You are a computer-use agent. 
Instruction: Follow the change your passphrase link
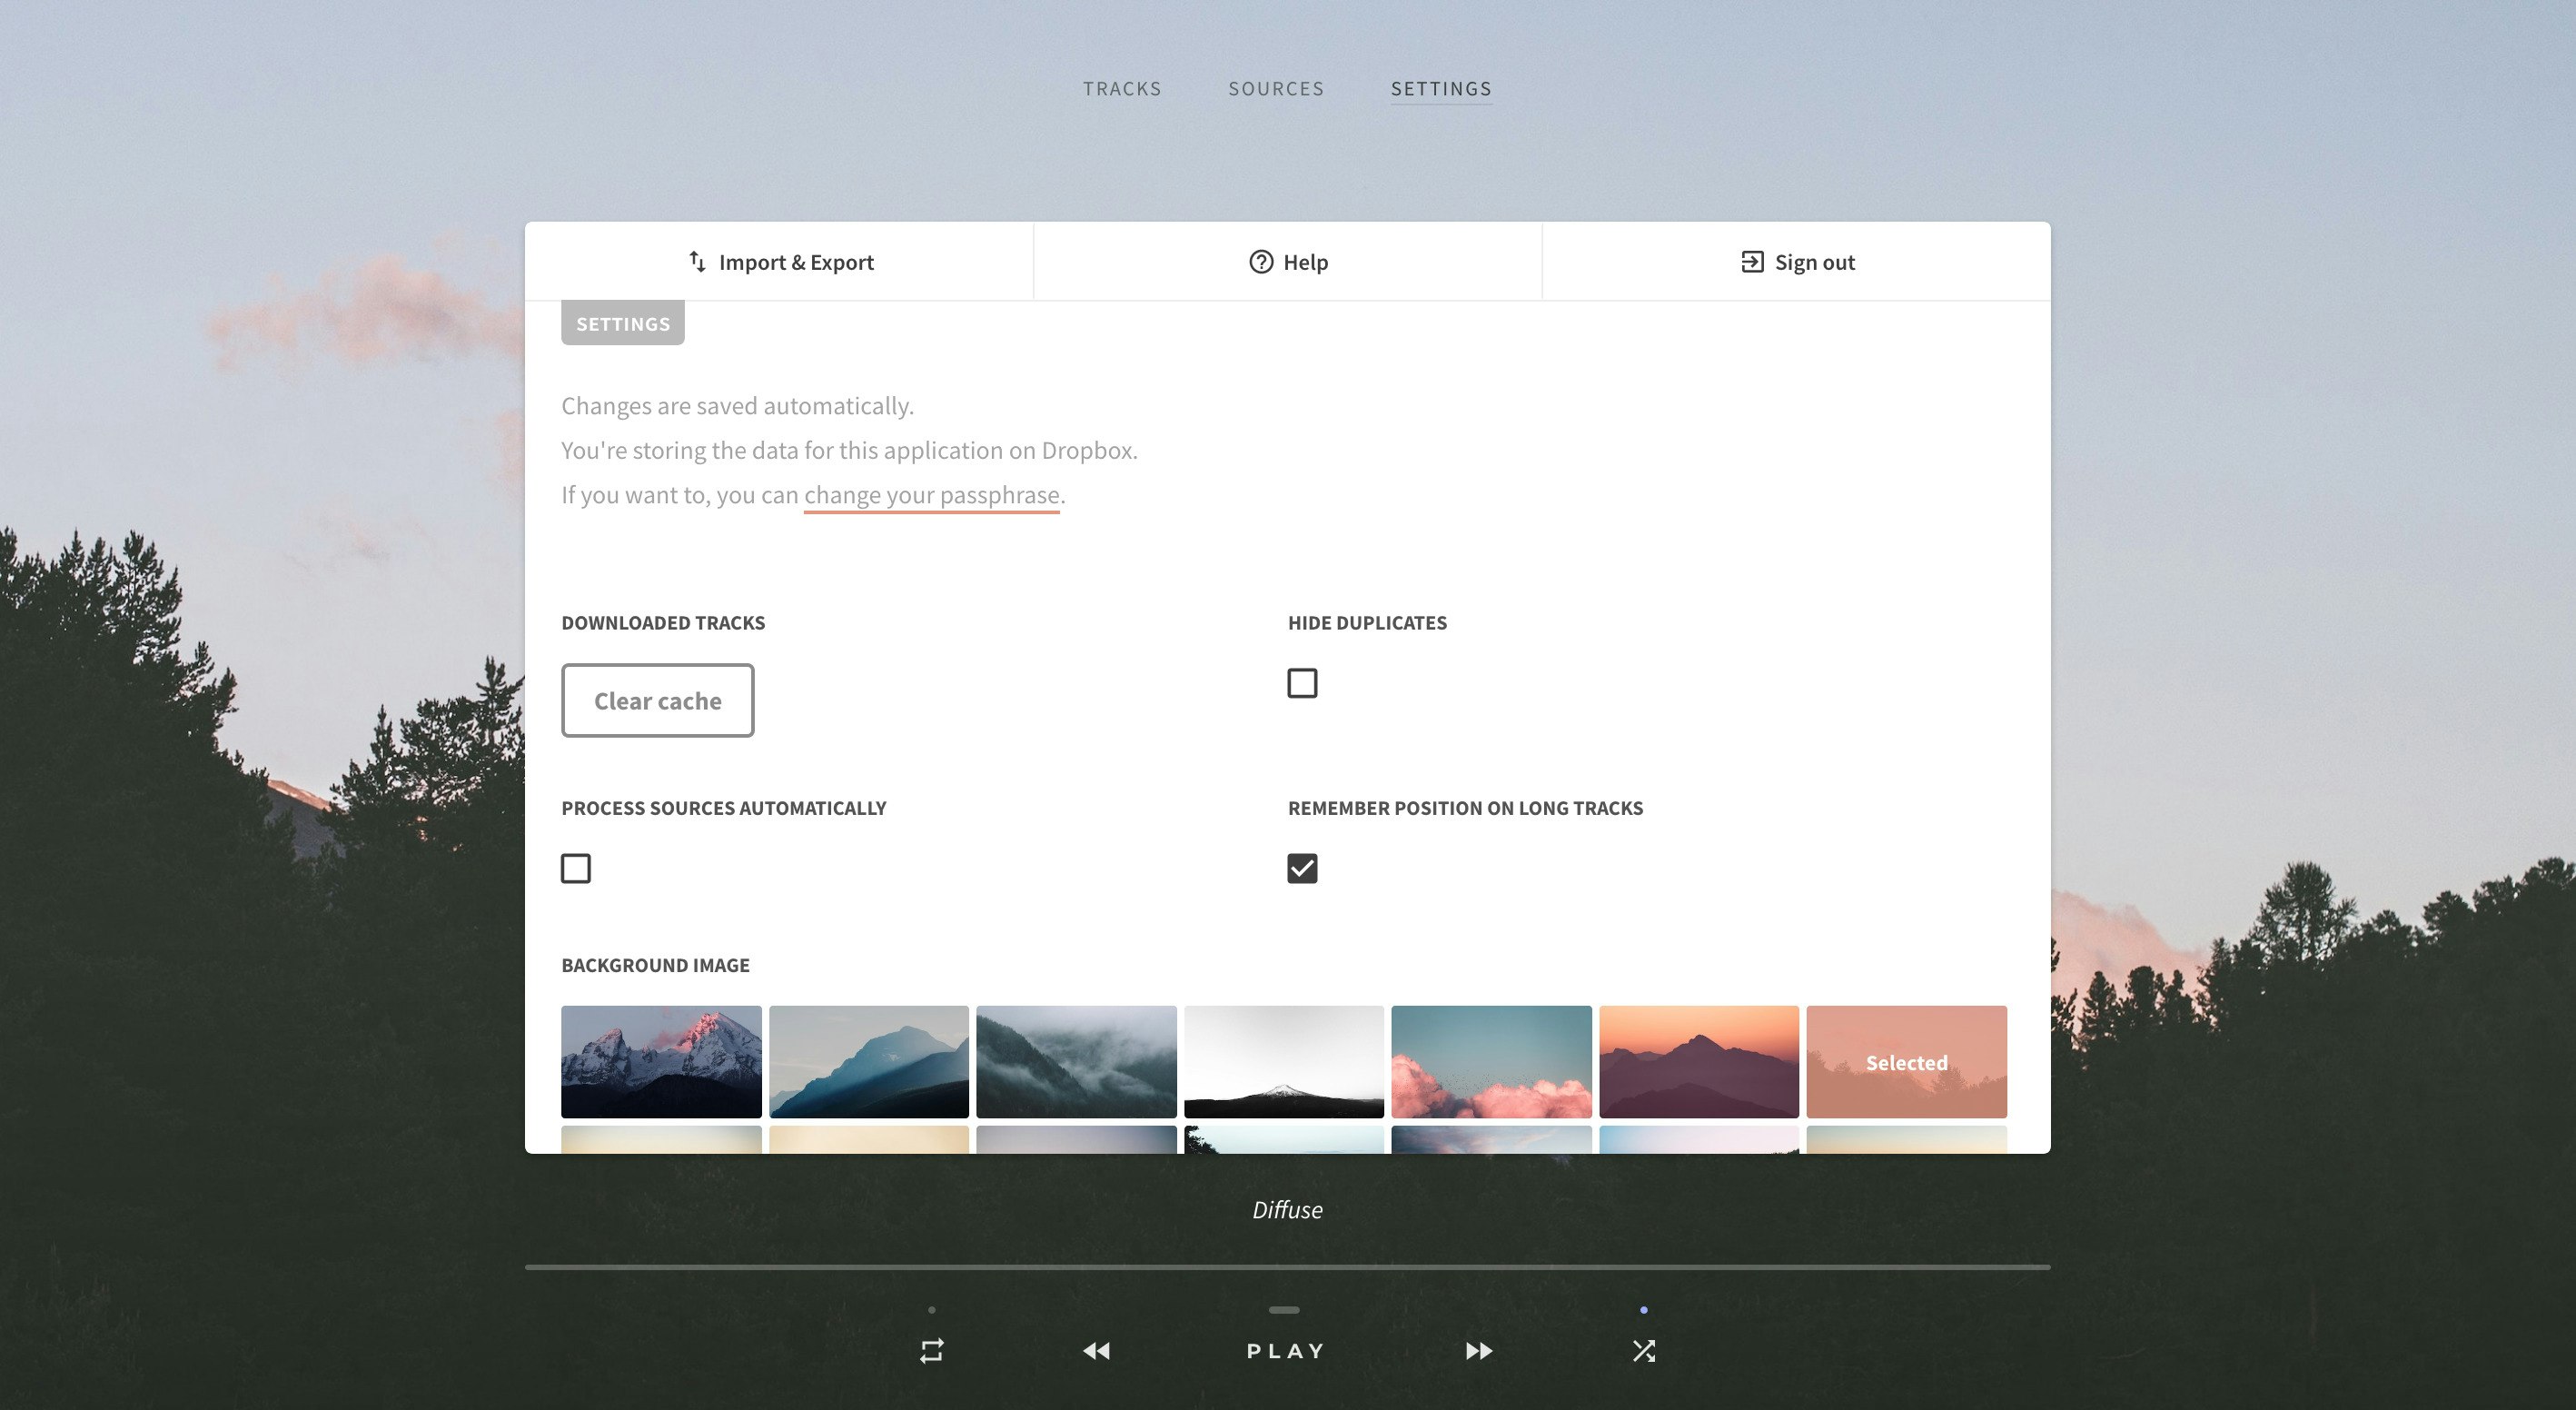pyautogui.click(x=931, y=495)
